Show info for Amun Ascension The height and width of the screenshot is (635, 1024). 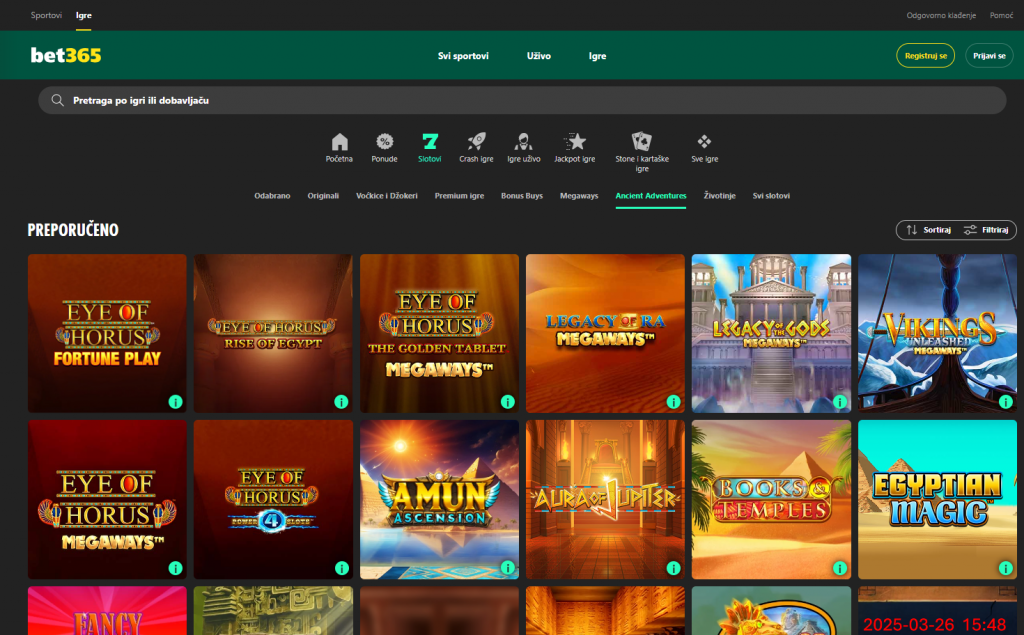507,568
